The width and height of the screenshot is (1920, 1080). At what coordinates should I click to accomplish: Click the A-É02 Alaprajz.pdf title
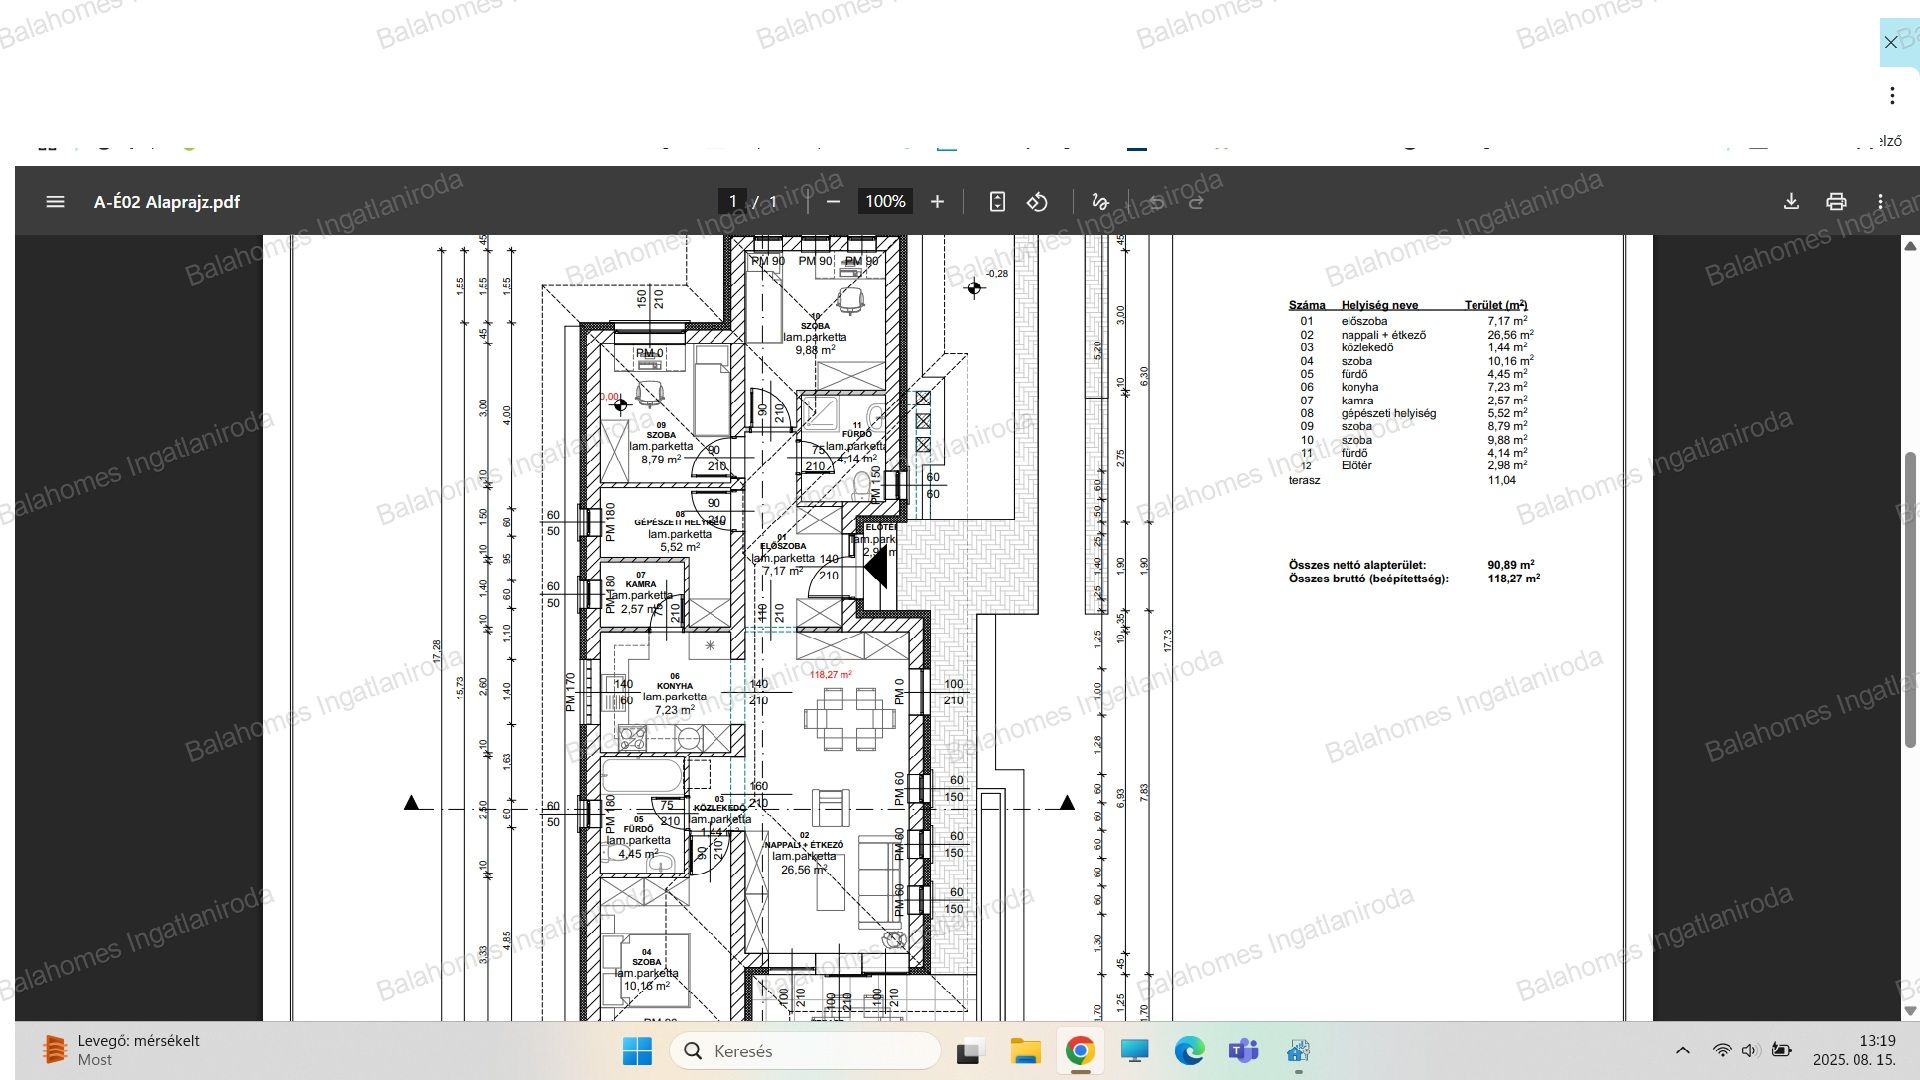pos(167,202)
